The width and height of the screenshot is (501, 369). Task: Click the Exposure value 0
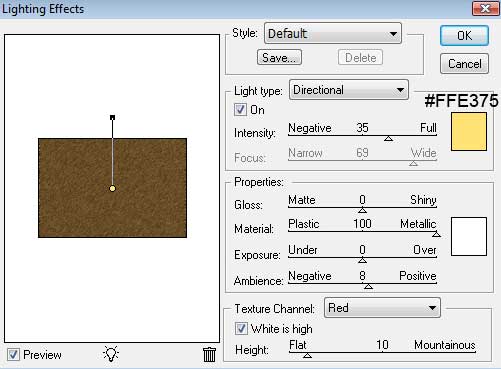(x=362, y=250)
